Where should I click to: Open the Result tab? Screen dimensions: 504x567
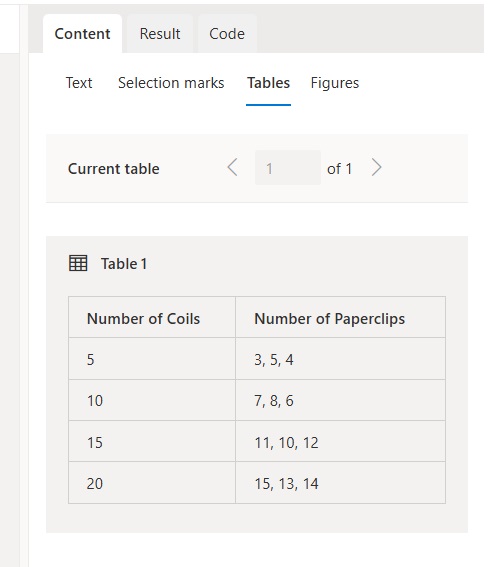[x=160, y=34]
